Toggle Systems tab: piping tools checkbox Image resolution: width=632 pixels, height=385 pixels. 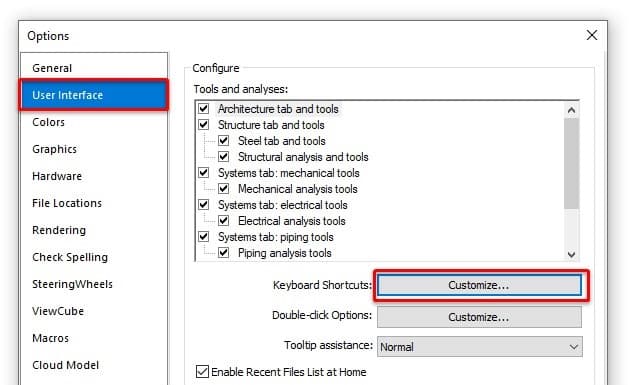pos(204,237)
